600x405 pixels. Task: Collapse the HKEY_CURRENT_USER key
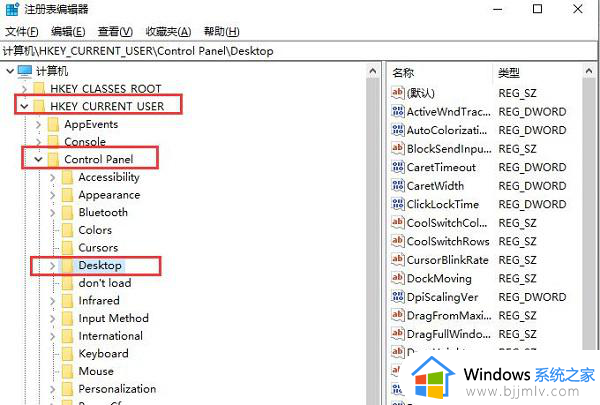click(x=24, y=106)
